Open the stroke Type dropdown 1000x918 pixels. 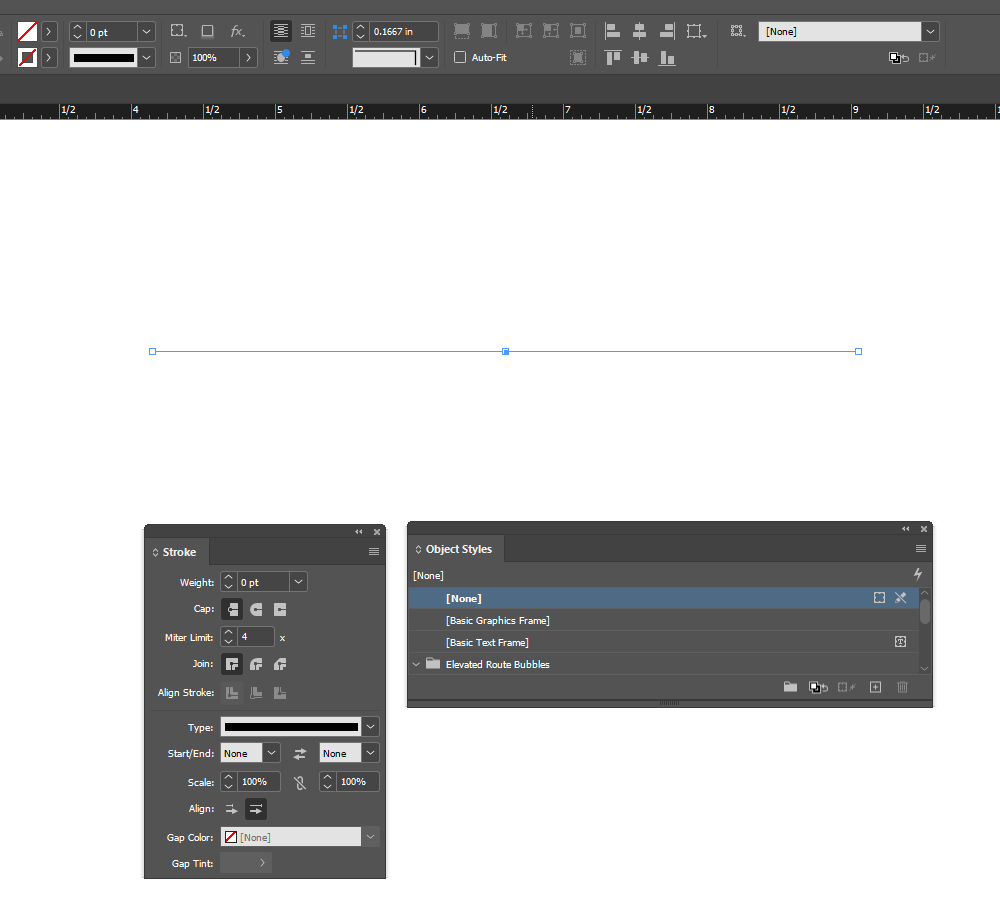pos(368,727)
